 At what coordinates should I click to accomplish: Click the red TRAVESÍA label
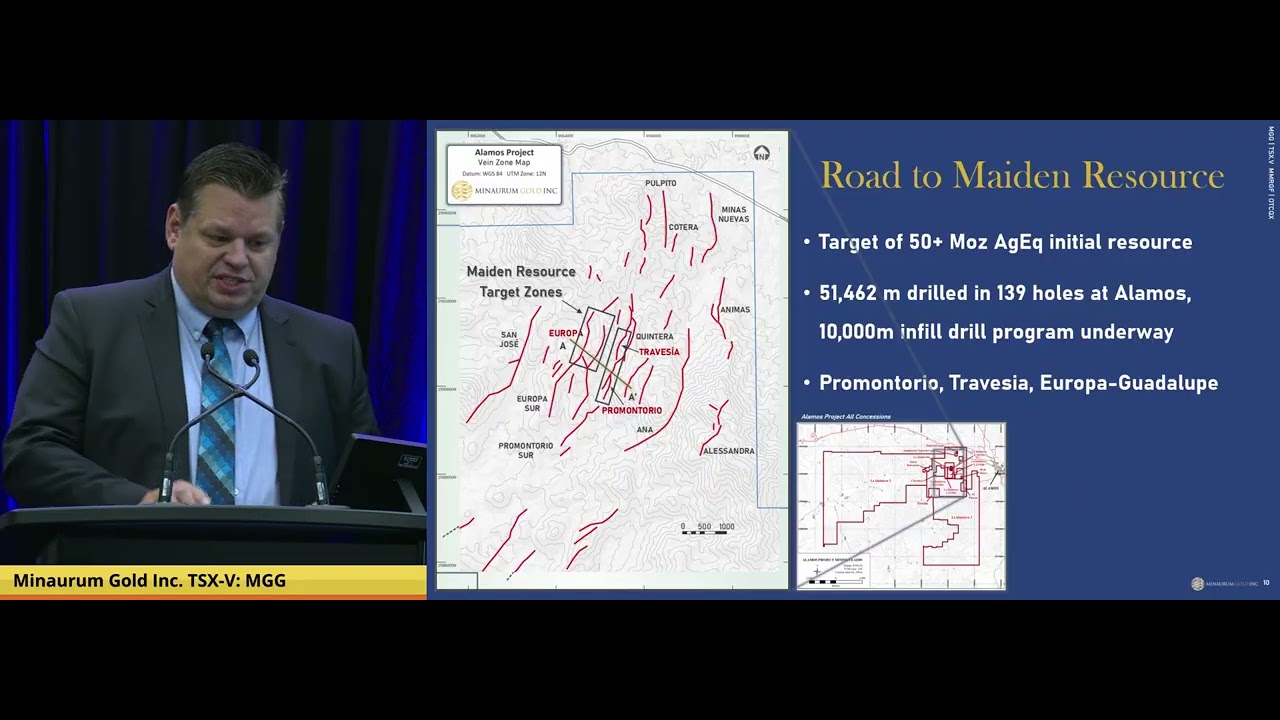coord(659,352)
